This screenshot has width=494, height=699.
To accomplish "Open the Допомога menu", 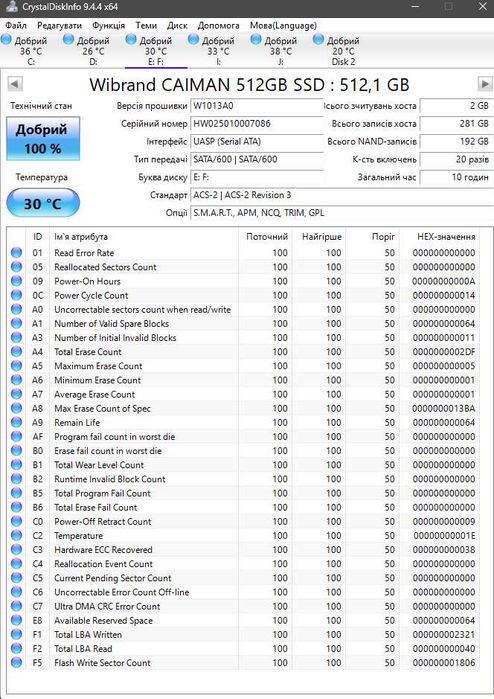I will tap(218, 25).
